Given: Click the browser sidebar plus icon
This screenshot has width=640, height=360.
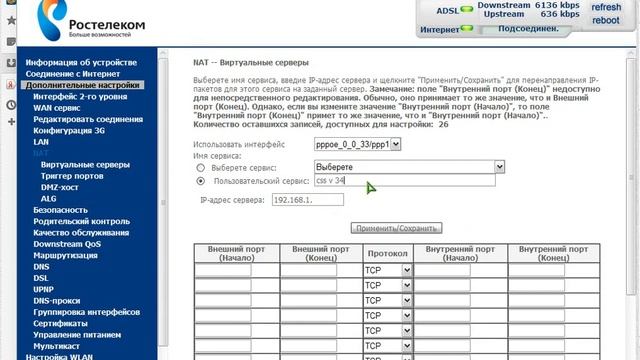Looking at the screenshot, I should click(11, 122).
